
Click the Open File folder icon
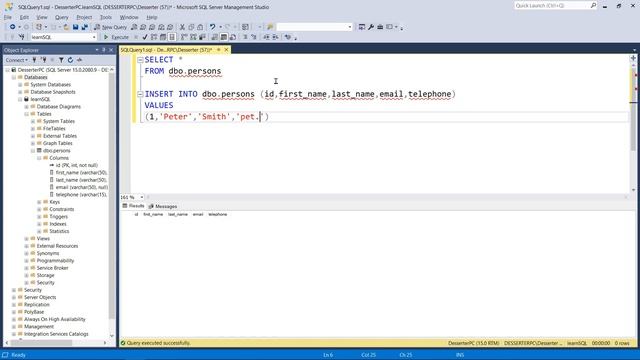[66, 27]
